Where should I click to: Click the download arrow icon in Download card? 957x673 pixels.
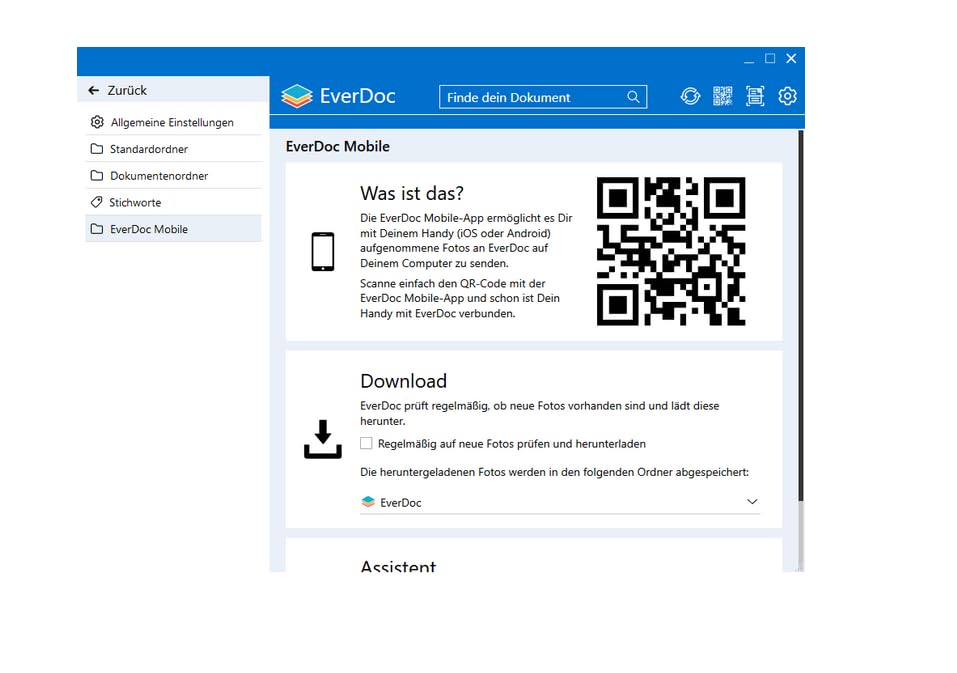point(323,439)
